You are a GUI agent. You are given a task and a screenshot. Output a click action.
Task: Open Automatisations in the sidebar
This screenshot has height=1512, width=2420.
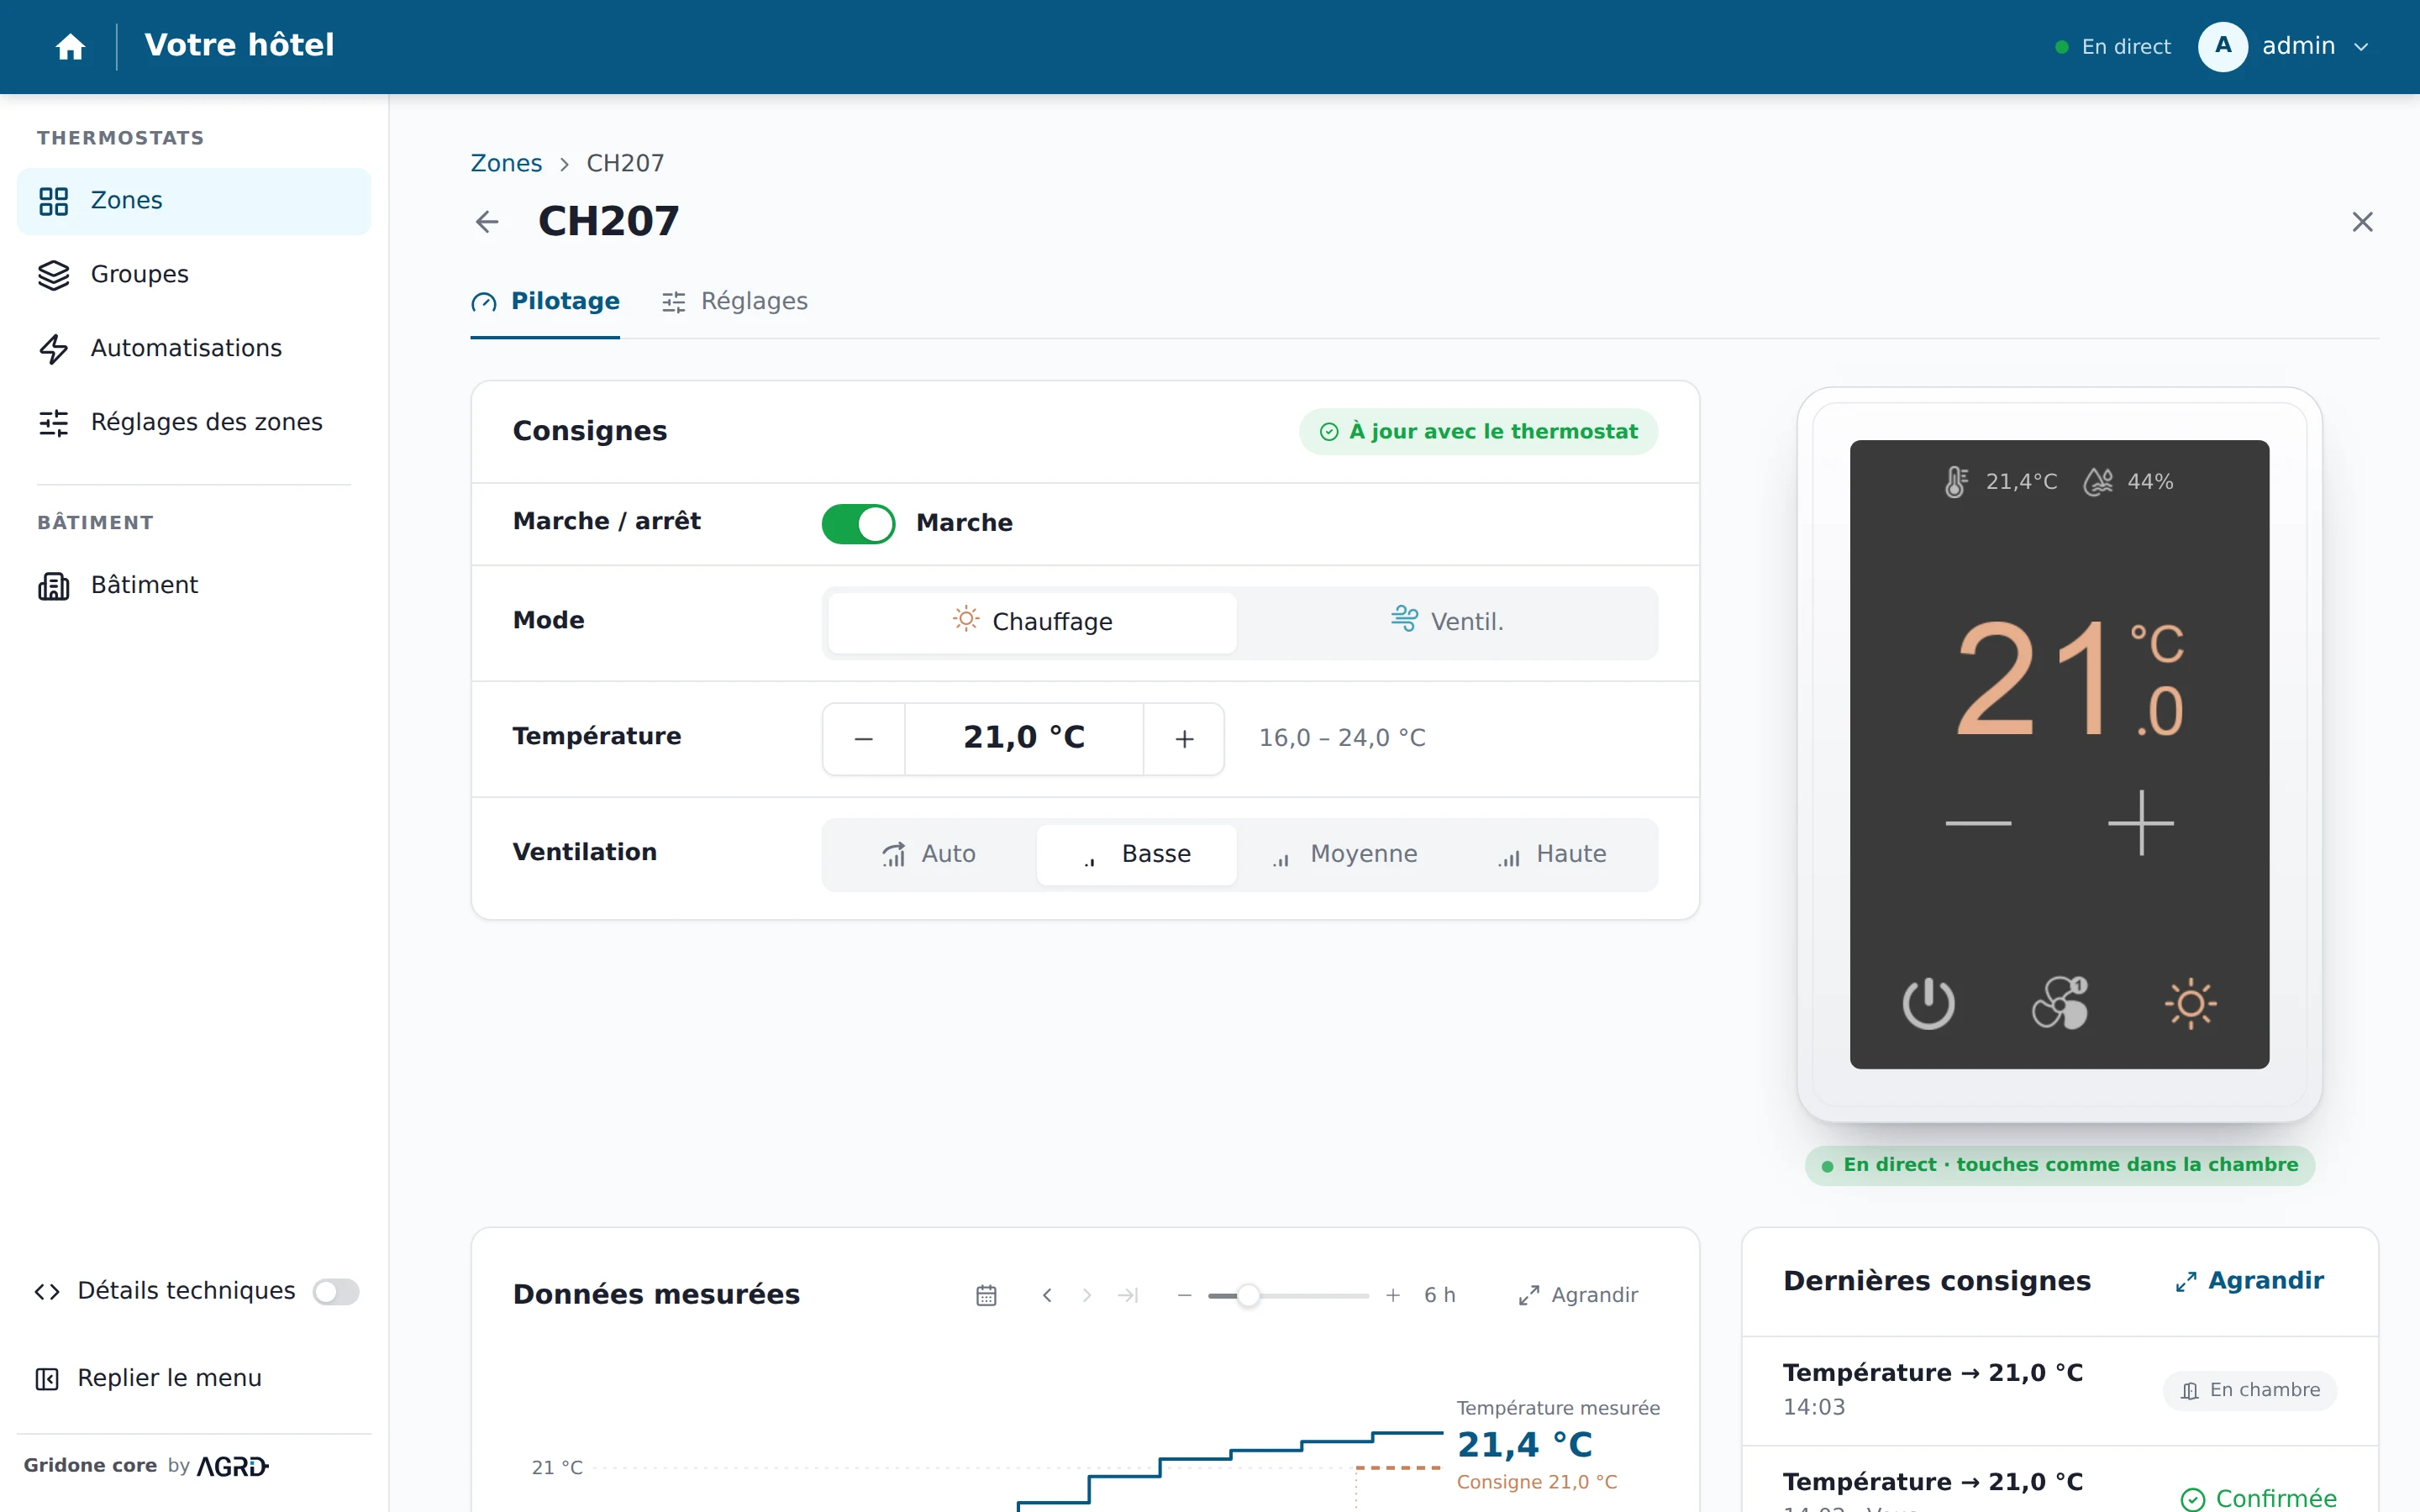194,349
